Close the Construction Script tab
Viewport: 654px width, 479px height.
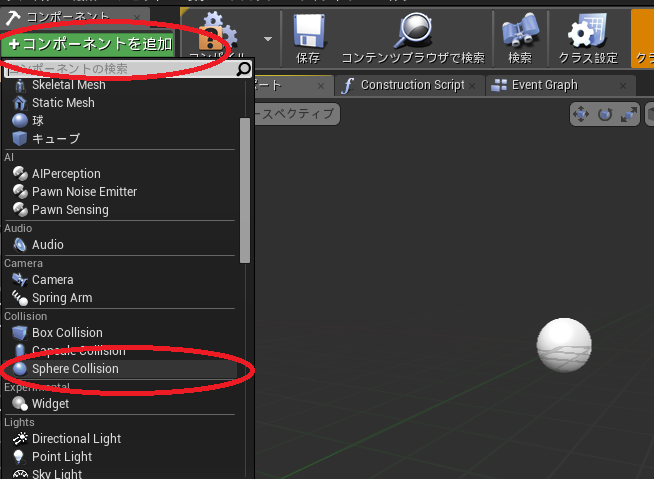472,86
